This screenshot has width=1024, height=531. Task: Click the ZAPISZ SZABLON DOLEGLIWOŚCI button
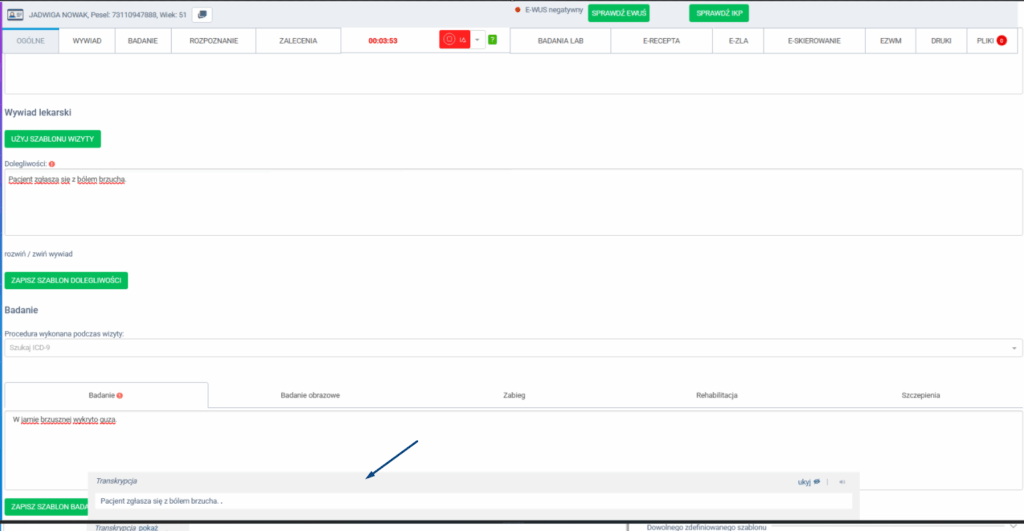pyautogui.click(x=66, y=281)
